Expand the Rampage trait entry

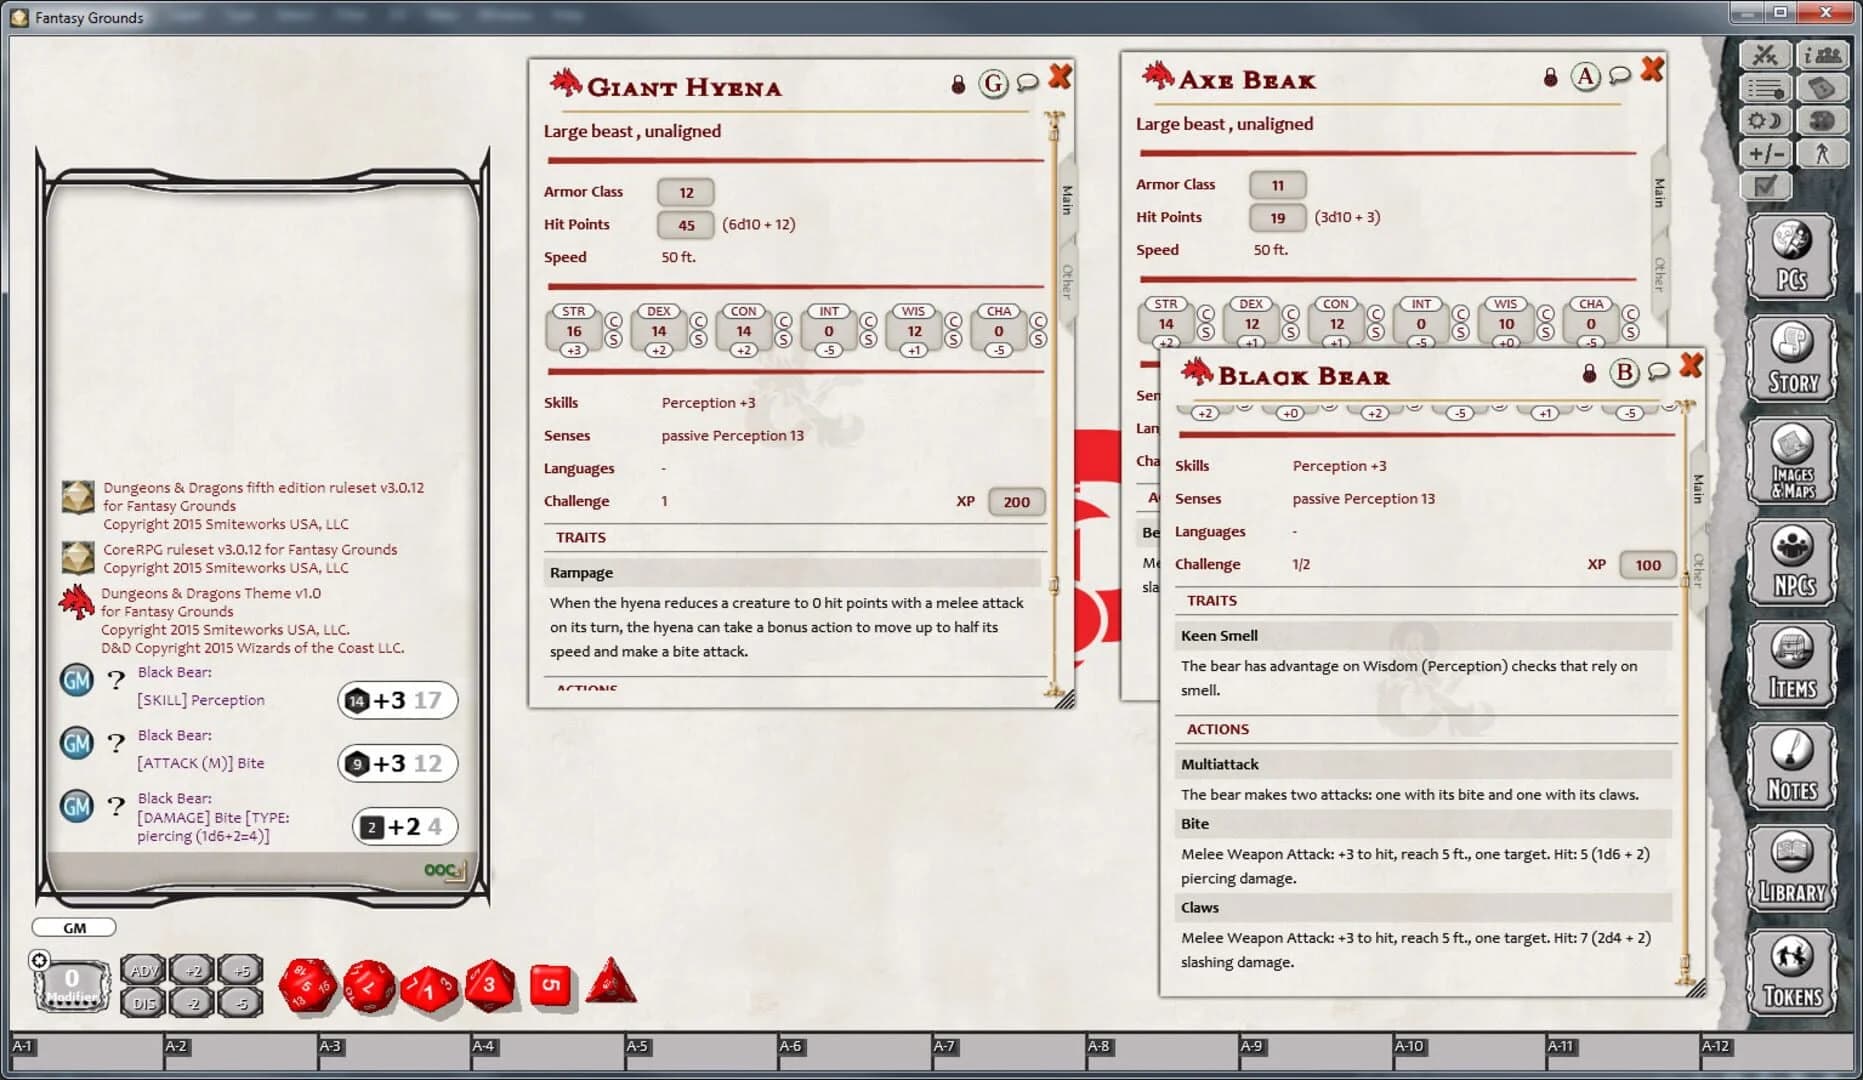[x=581, y=572]
